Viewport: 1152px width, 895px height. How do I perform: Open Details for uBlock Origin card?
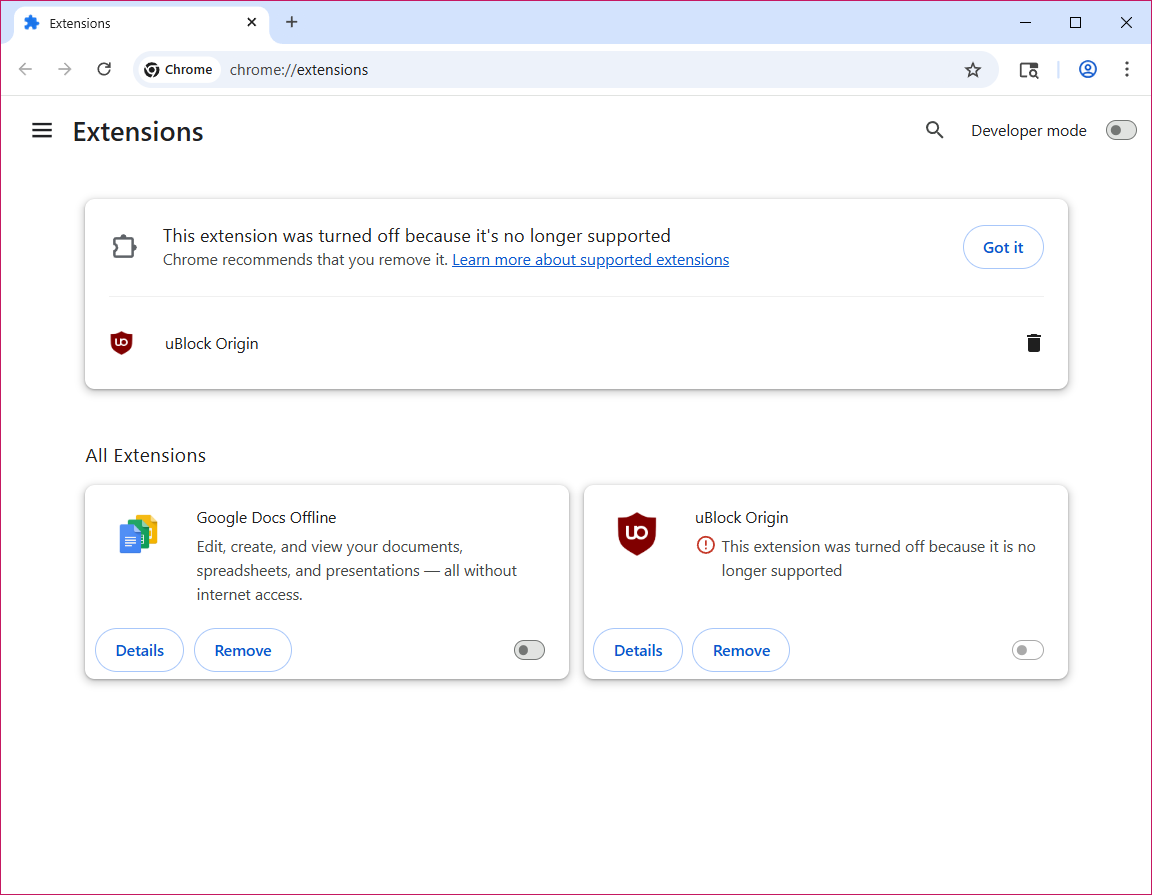click(x=638, y=650)
